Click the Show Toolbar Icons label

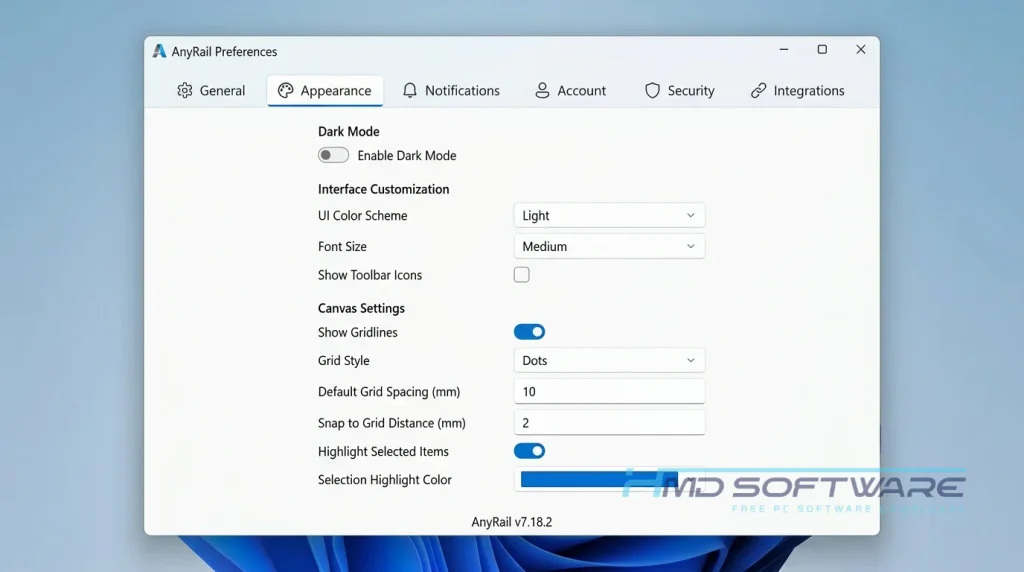[x=370, y=275]
